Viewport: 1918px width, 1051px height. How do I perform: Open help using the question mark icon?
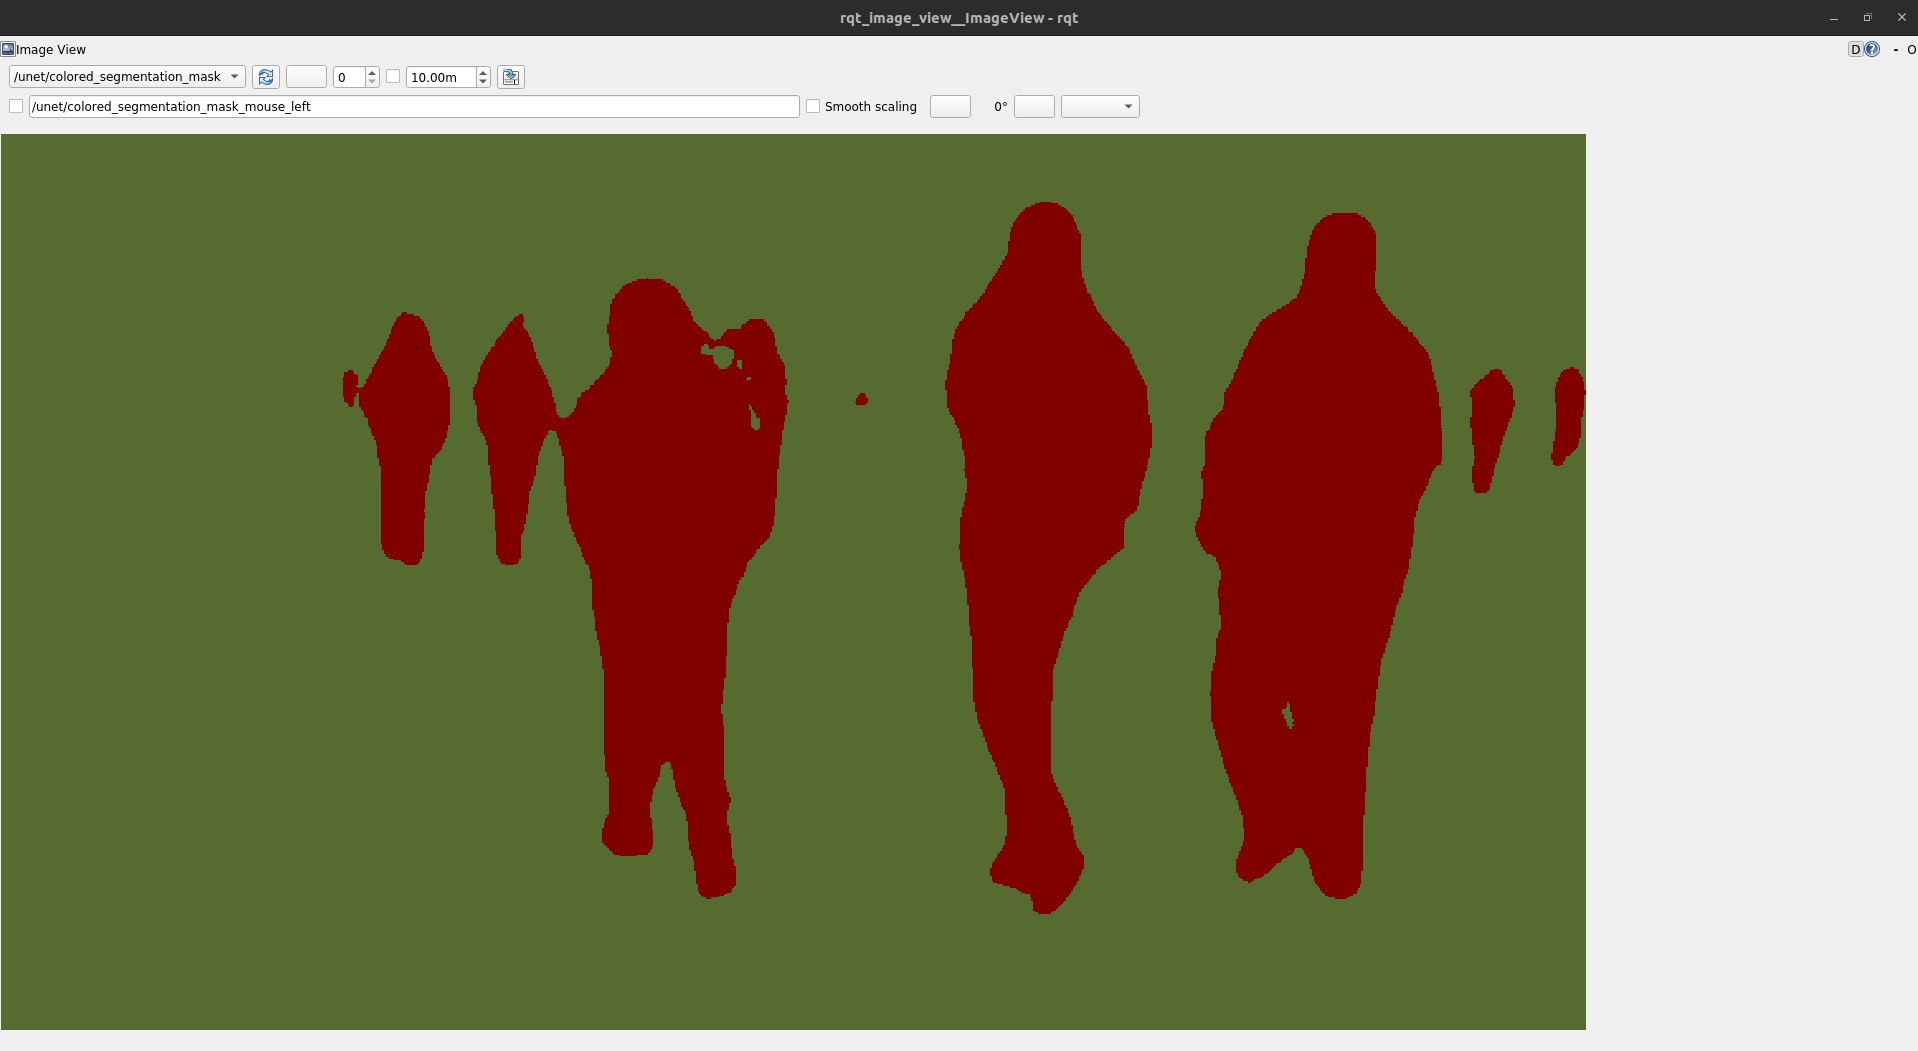[x=1872, y=49]
